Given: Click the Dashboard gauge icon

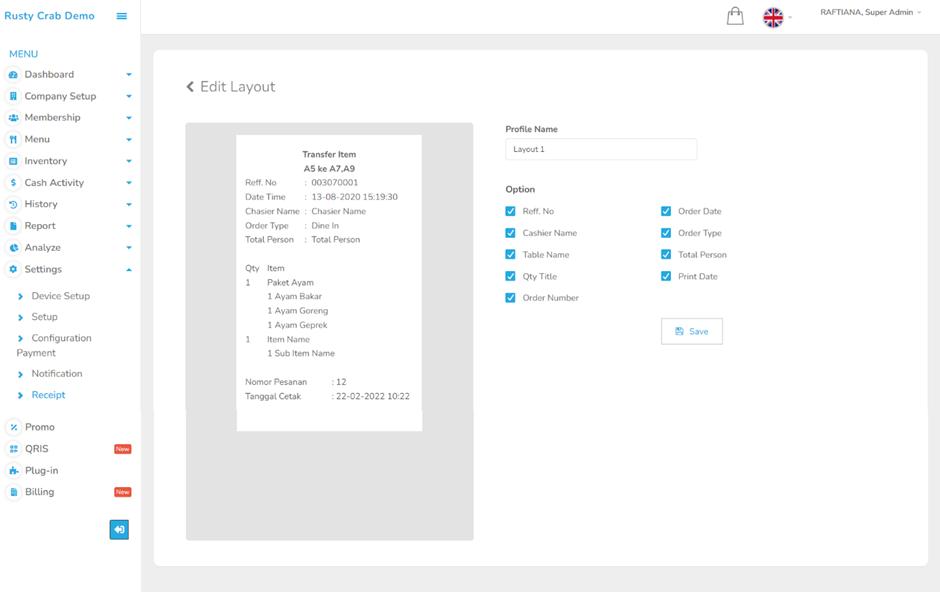Looking at the screenshot, I should pos(13,75).
